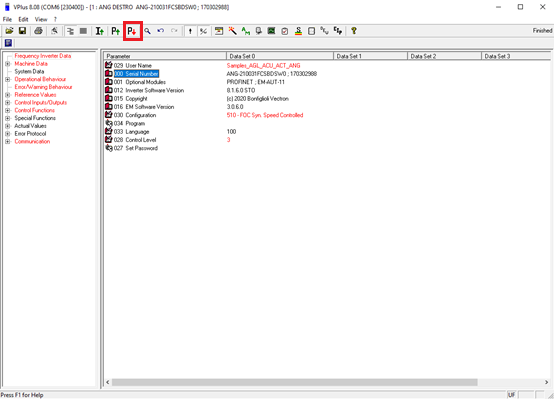Click the blue undo arrow icon
The width and height of the screenshot is (554, 399).
[x=161, y=31]
